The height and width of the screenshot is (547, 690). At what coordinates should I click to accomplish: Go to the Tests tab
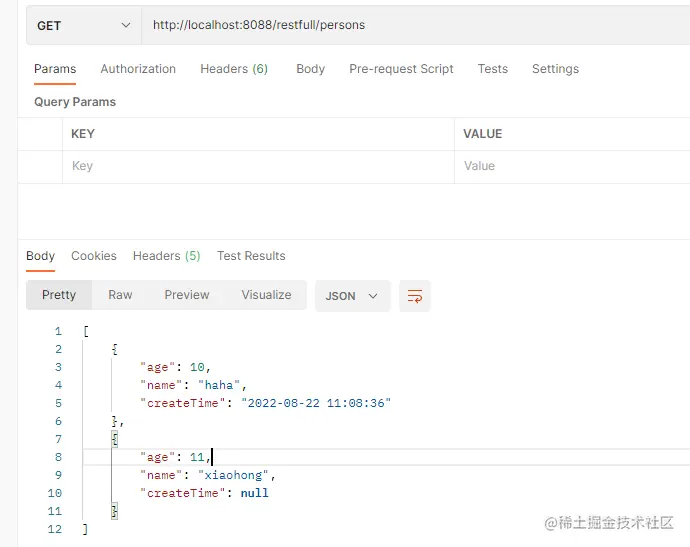pyautogui.click(x=492, y=69)
